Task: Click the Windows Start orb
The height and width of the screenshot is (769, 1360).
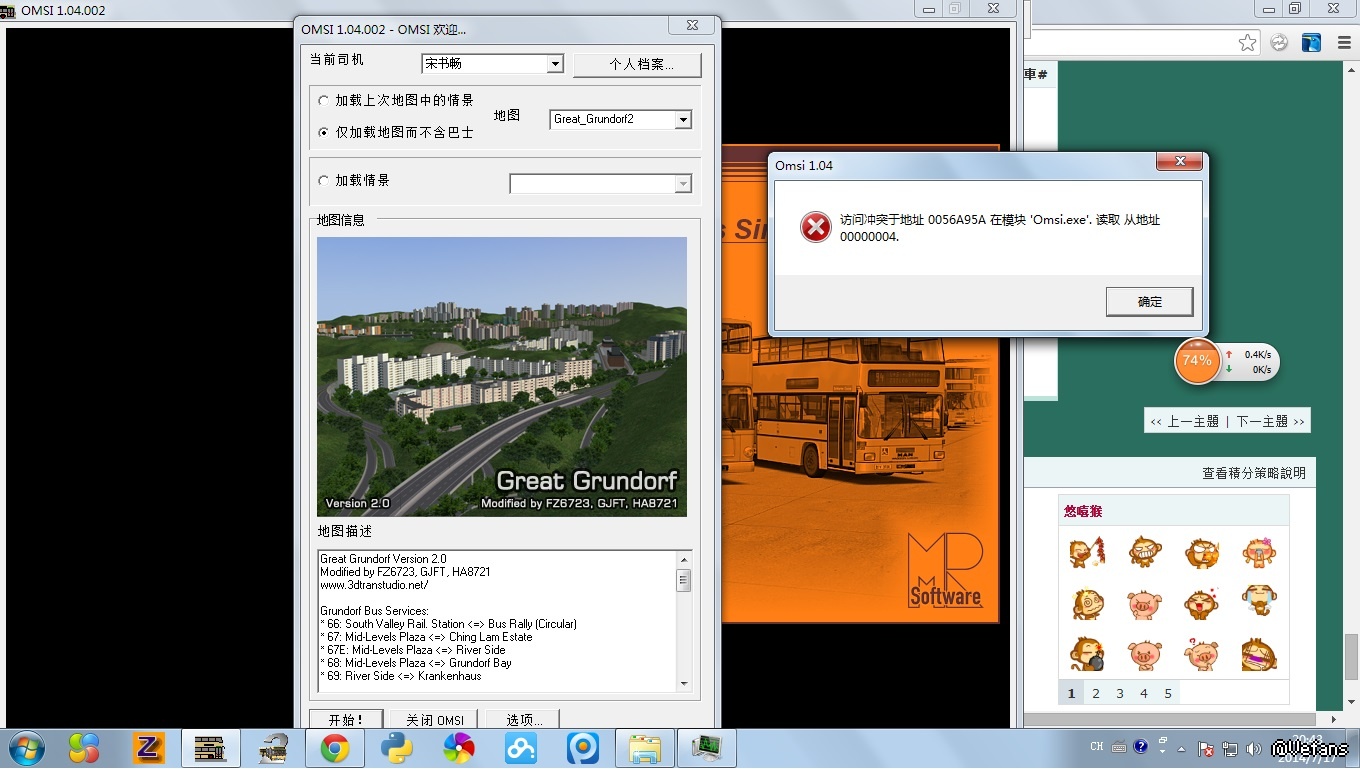Action: (x=25, y=748)
